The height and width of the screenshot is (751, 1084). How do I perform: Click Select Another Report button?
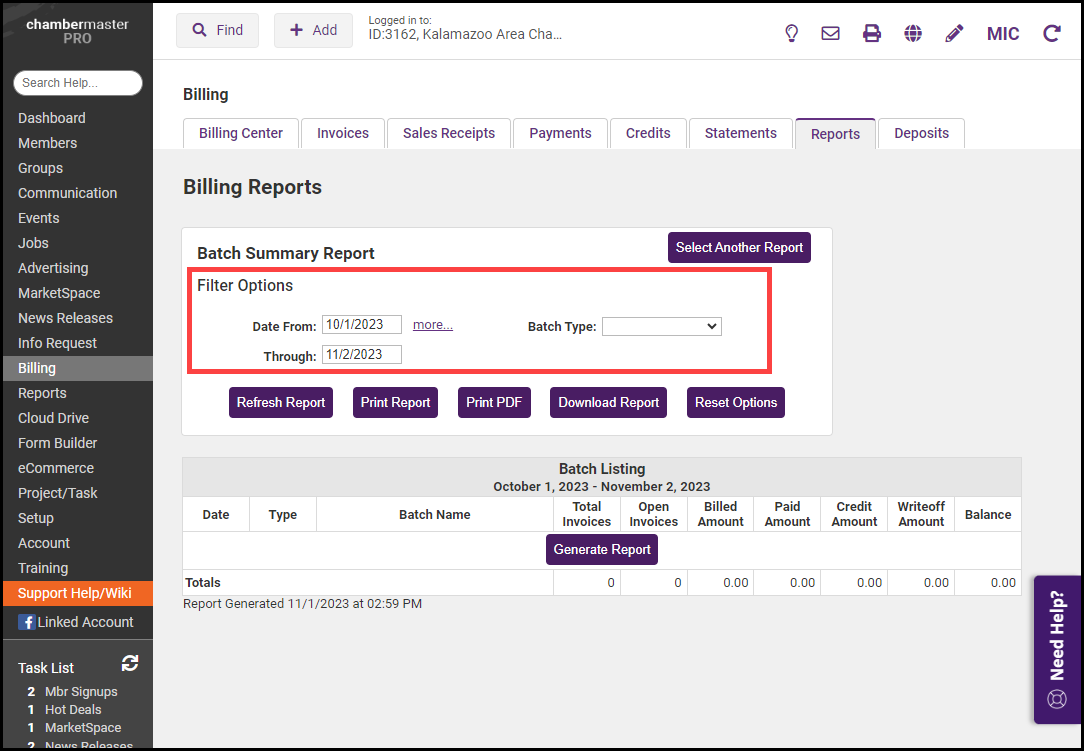coord(739,247)
